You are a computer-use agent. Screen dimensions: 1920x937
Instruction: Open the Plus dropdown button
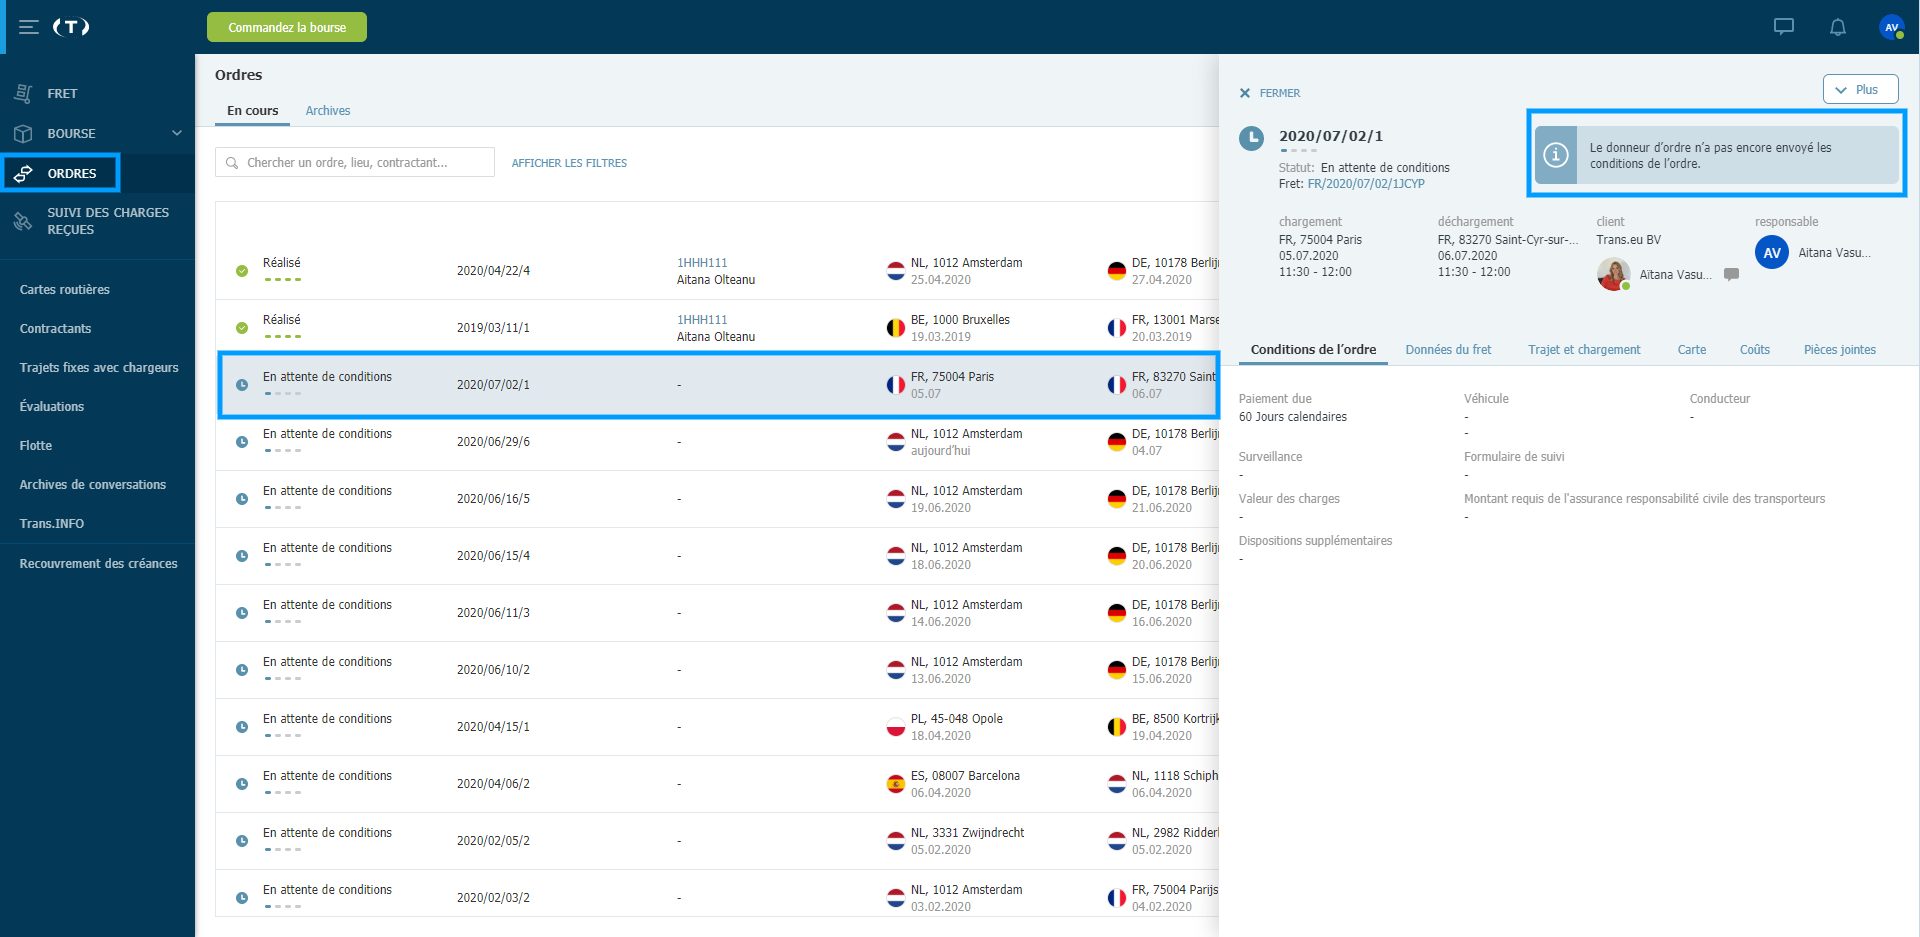click(x=1860, y=89)
